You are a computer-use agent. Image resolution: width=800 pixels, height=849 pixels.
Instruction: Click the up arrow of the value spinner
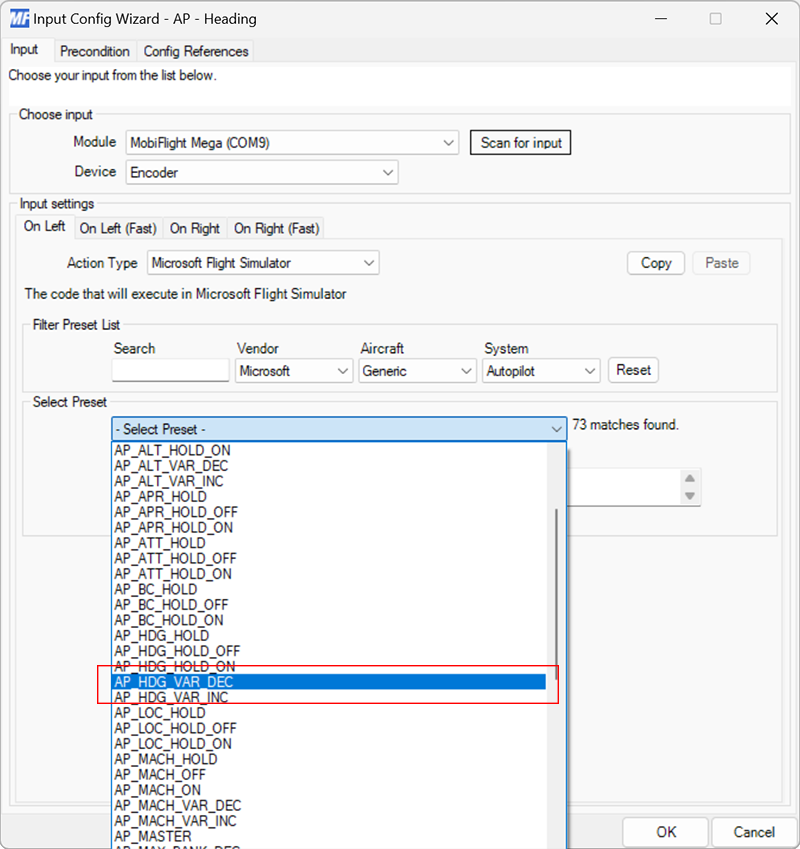pos(690,479)
